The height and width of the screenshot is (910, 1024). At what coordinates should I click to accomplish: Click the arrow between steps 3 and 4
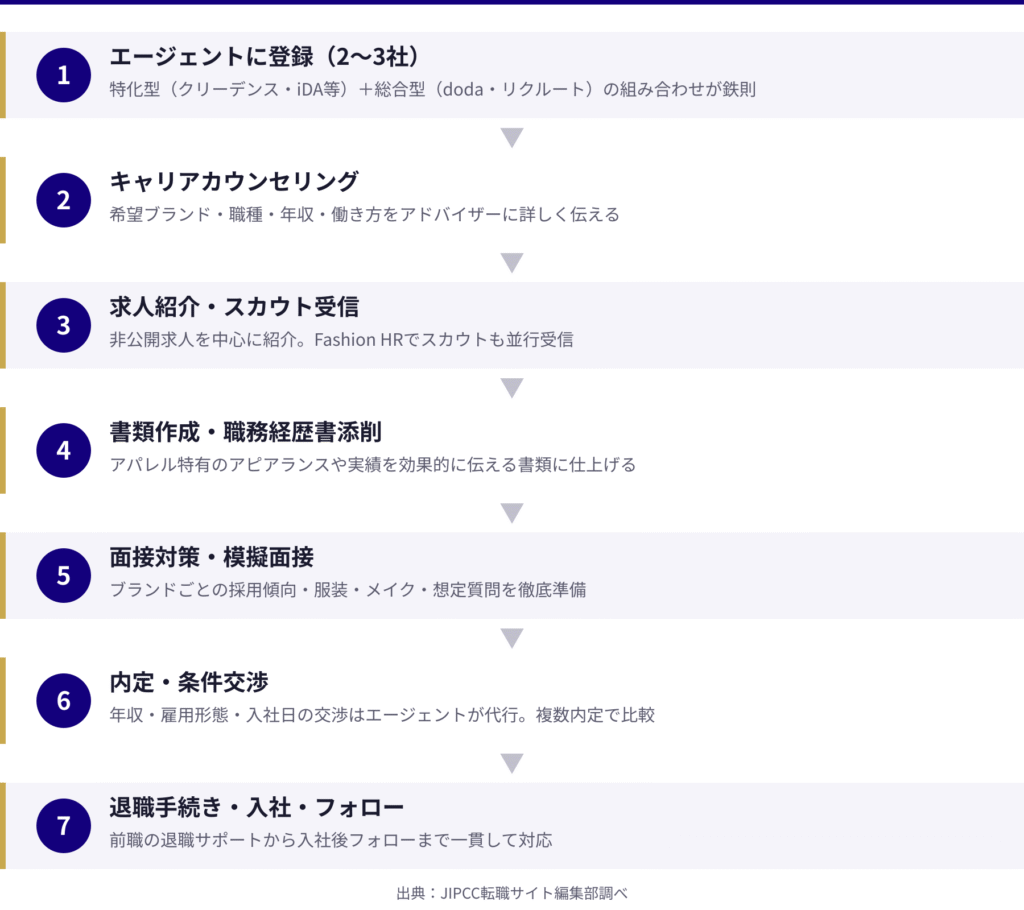[x=512, y=388]
